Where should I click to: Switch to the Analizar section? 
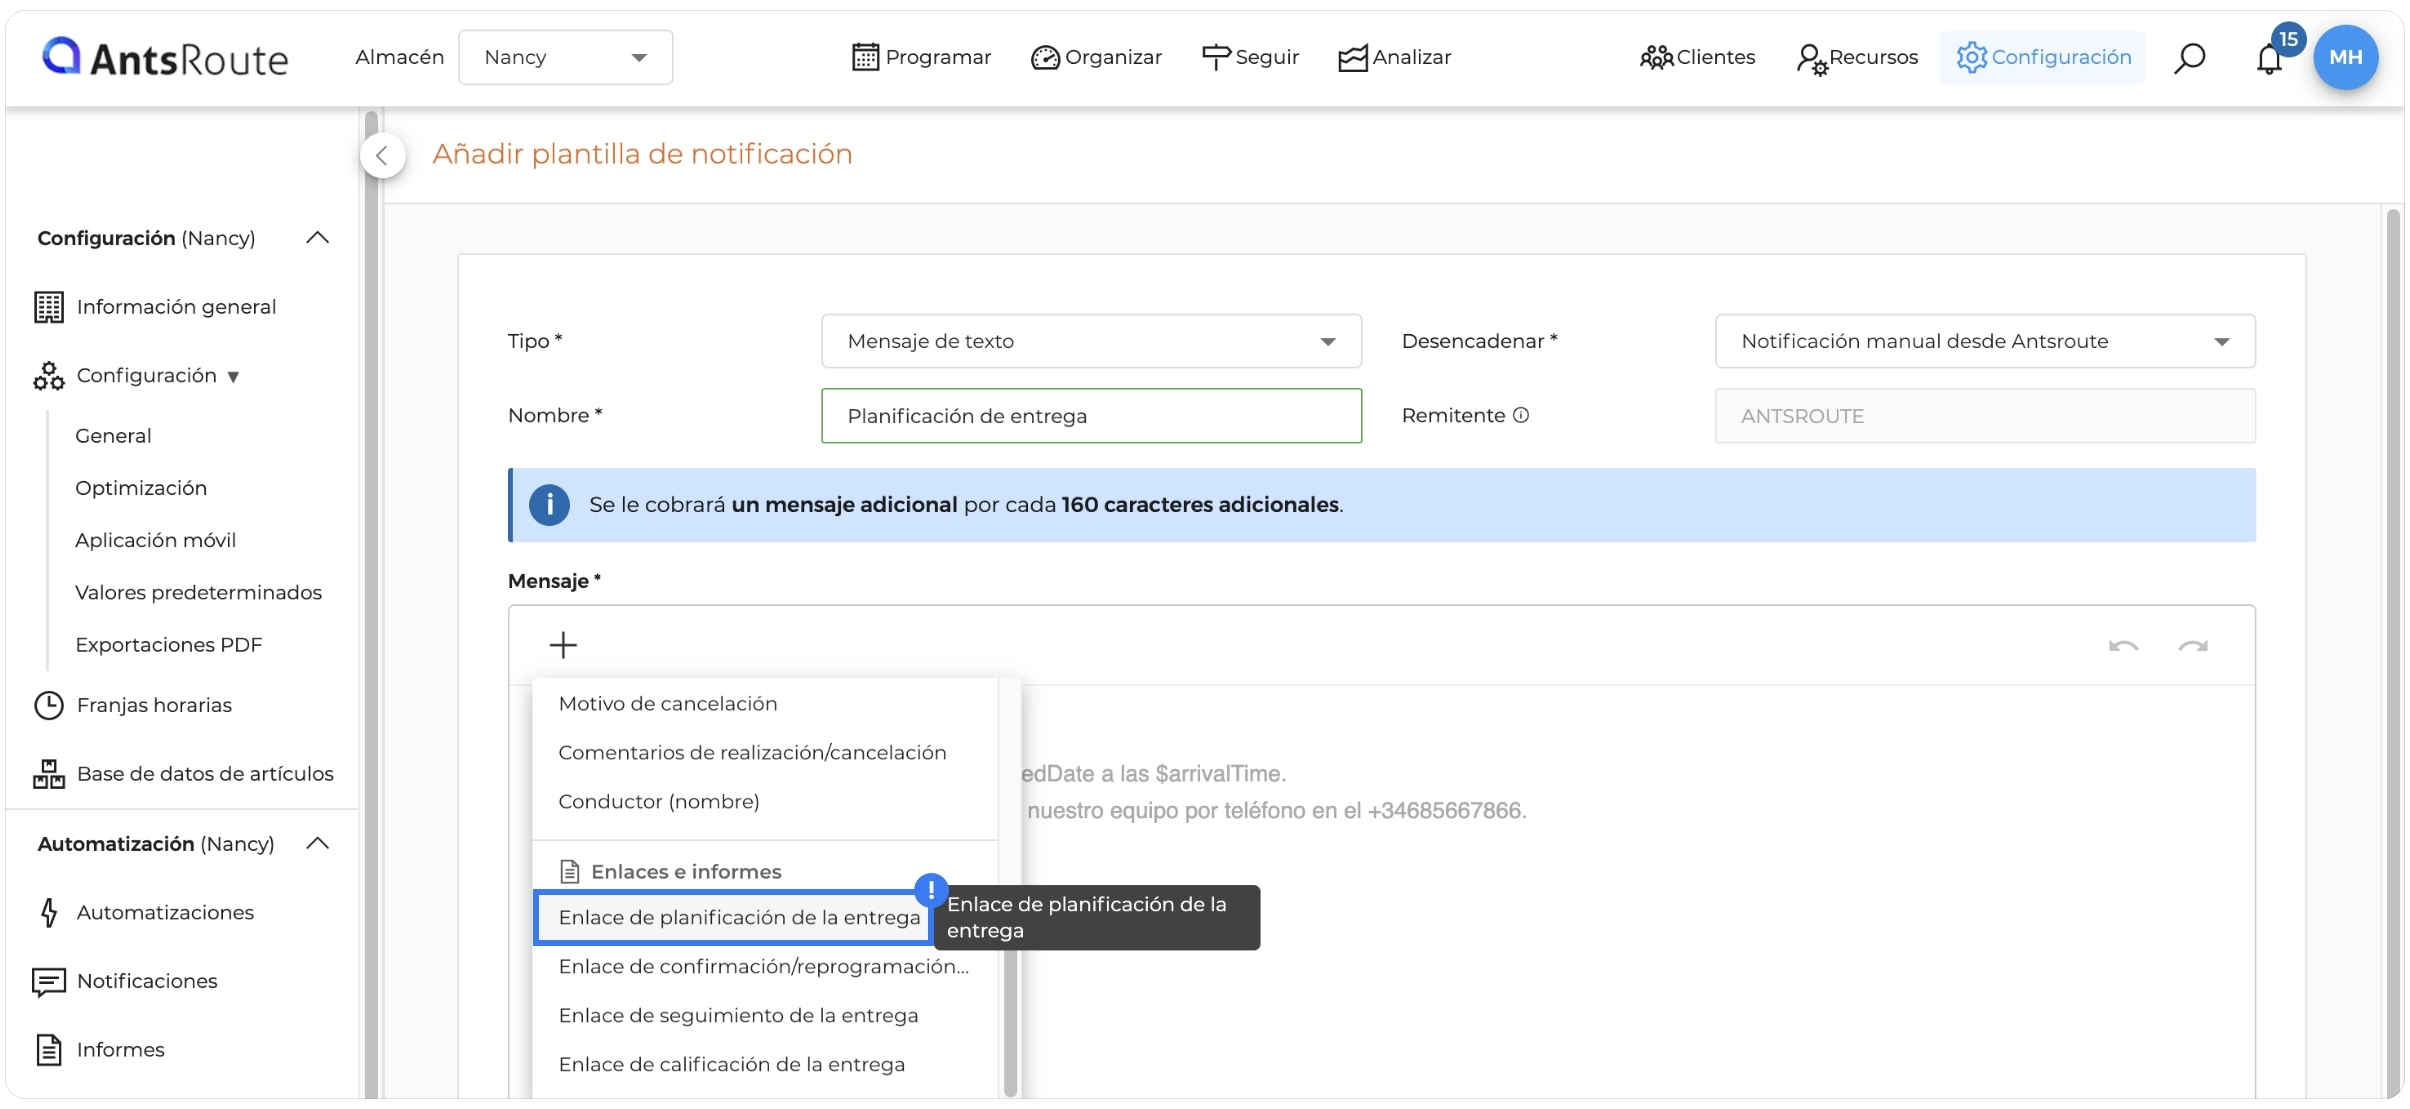click(1394, 57)
